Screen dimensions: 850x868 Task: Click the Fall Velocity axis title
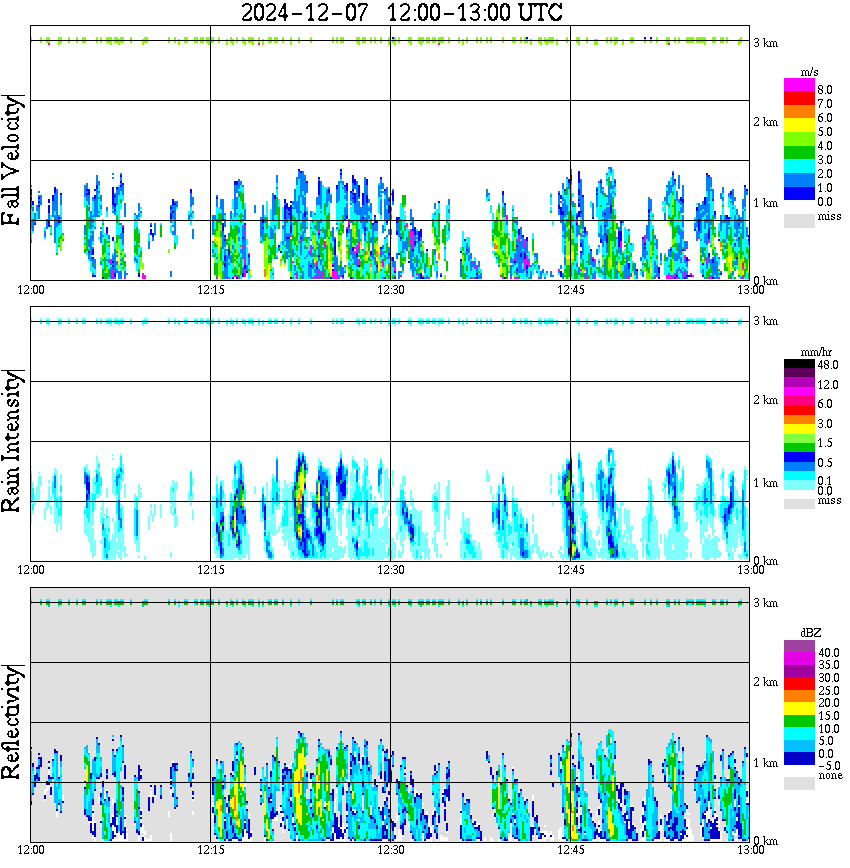pyautogui.click(x=12, y=161)
